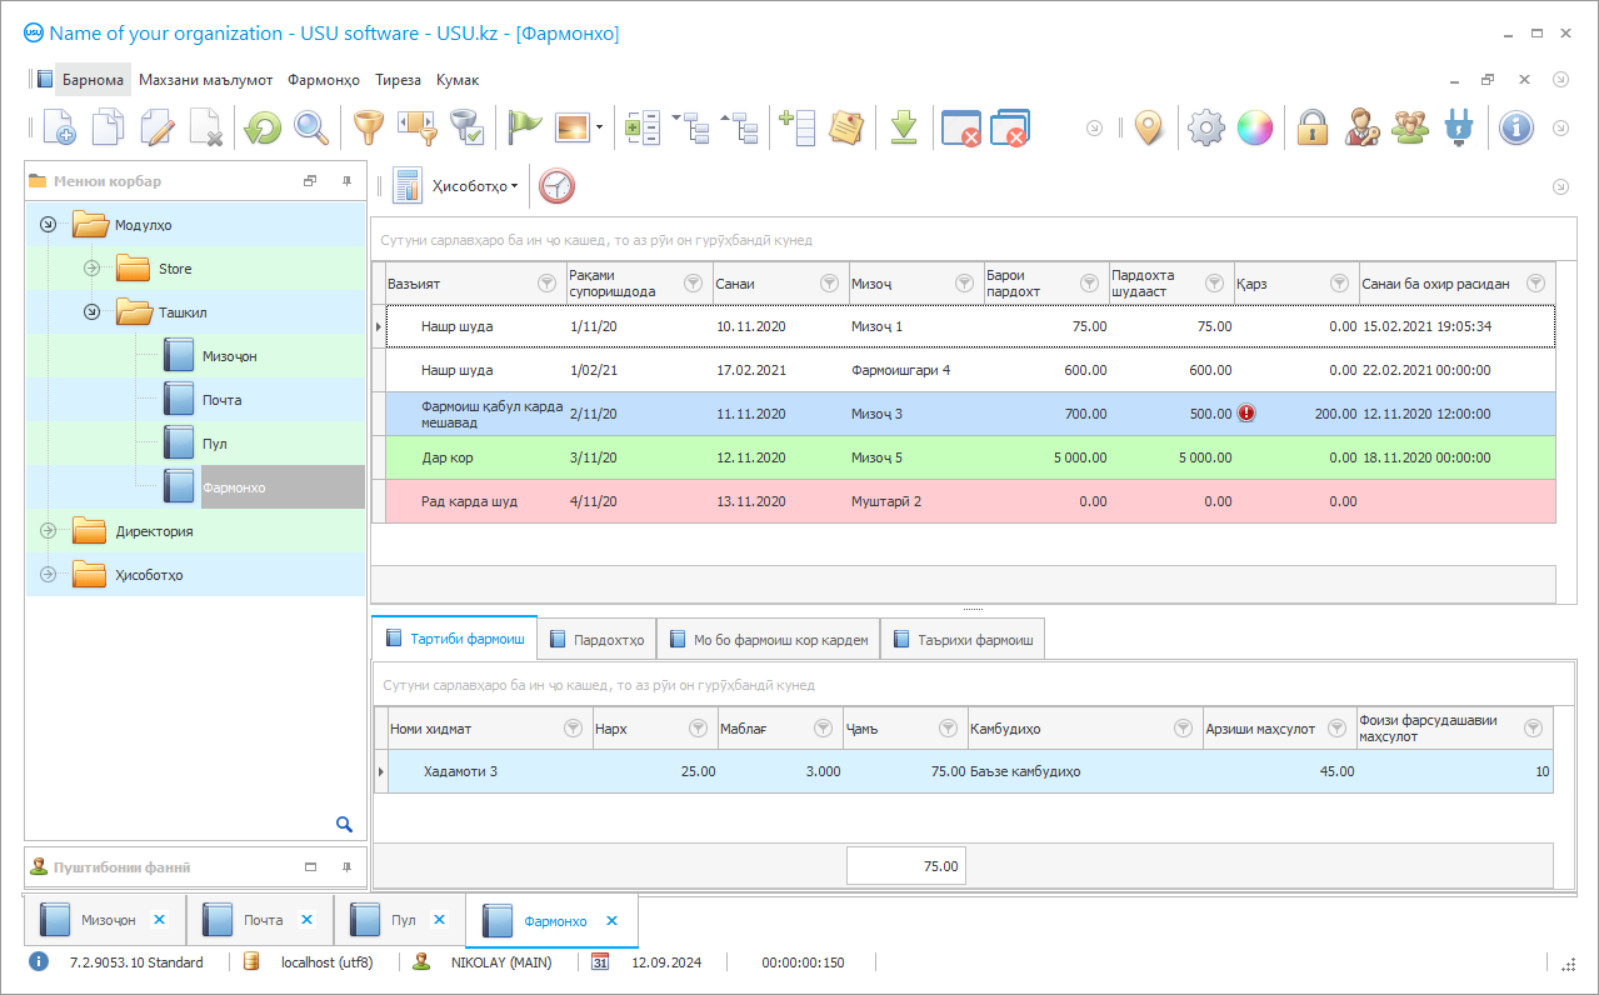
Task: Click the new record icon in toolbar
Action: [59, 128]
